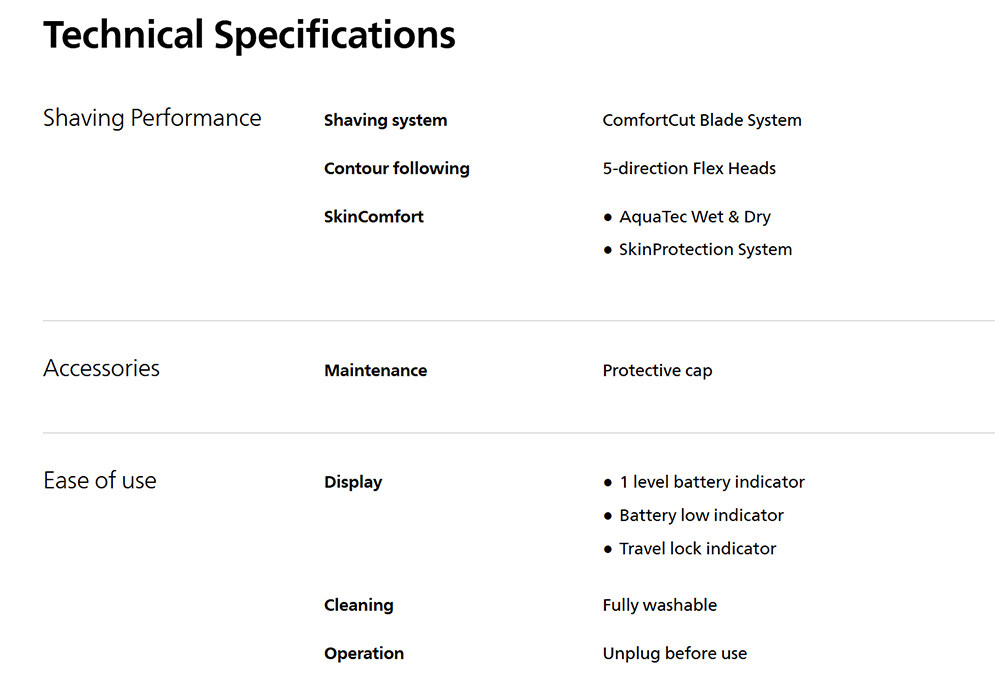Select the Battery low indicator bullet

pos(701,515)
